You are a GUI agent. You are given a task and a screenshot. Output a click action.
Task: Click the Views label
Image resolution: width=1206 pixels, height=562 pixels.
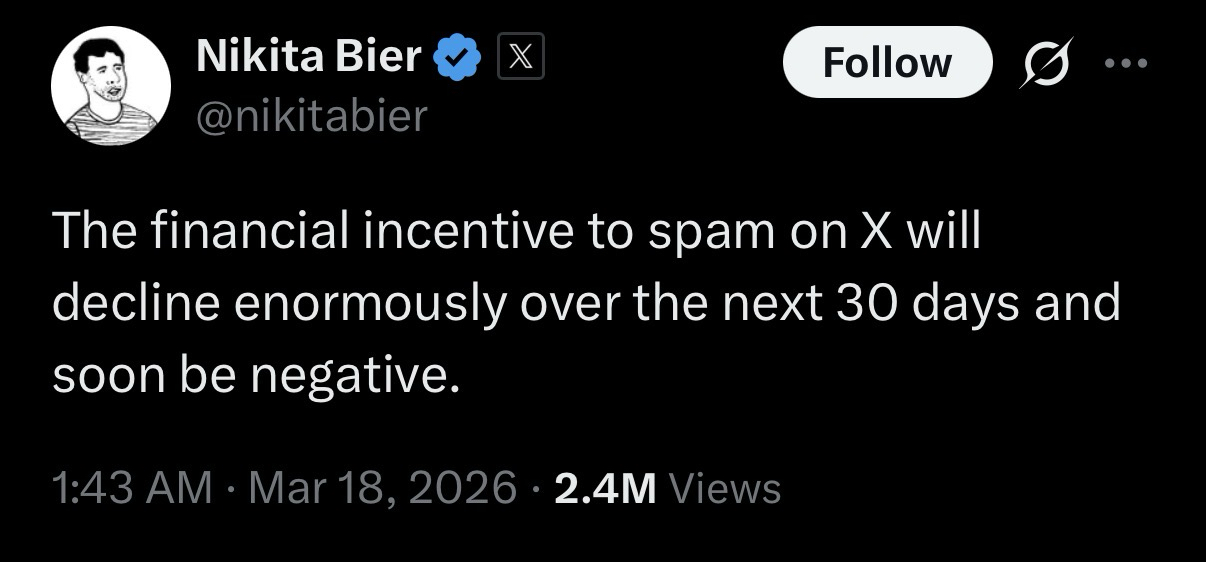[x=723, y=488]
